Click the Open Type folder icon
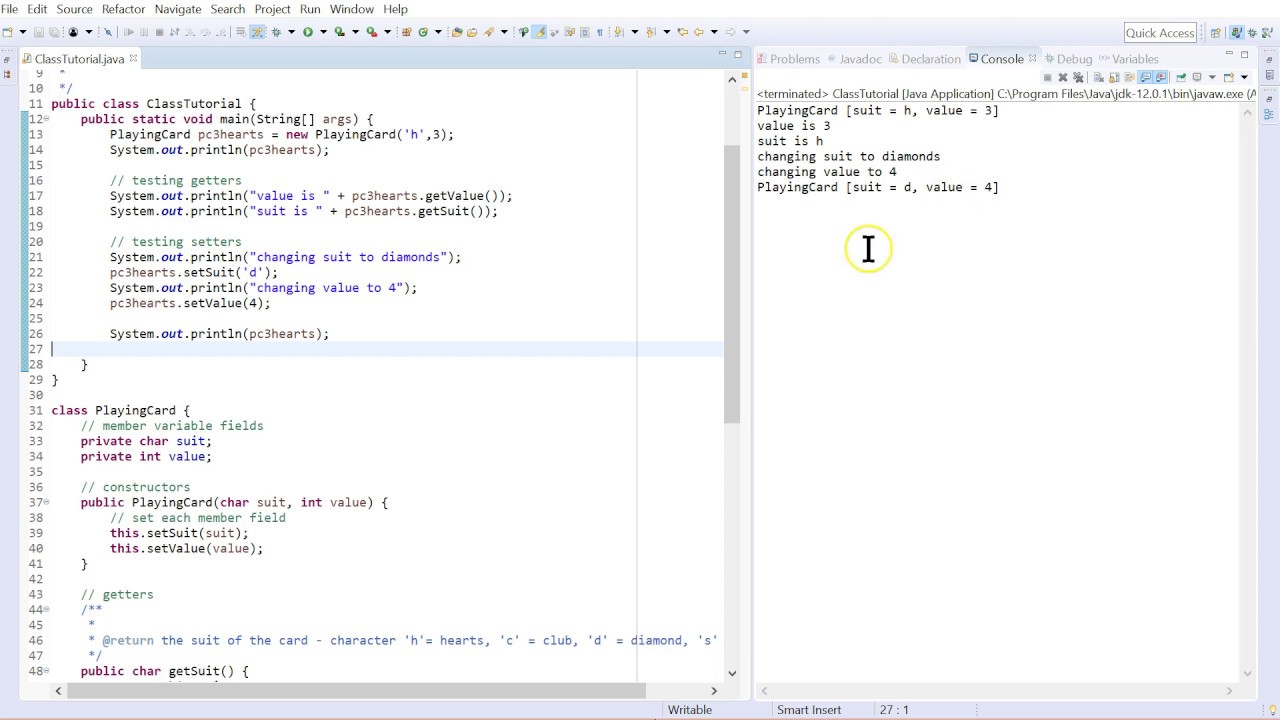The image size is (1280, 720). coord(456,32)
